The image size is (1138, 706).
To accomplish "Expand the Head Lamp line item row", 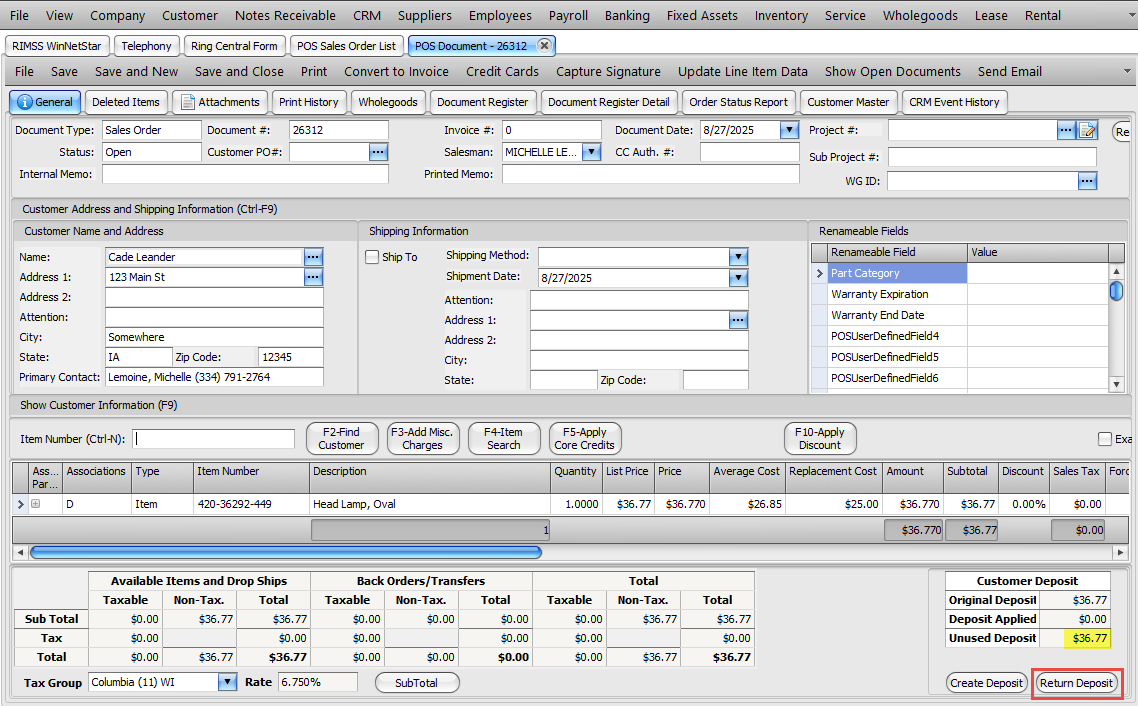I will tap(36, 505).
